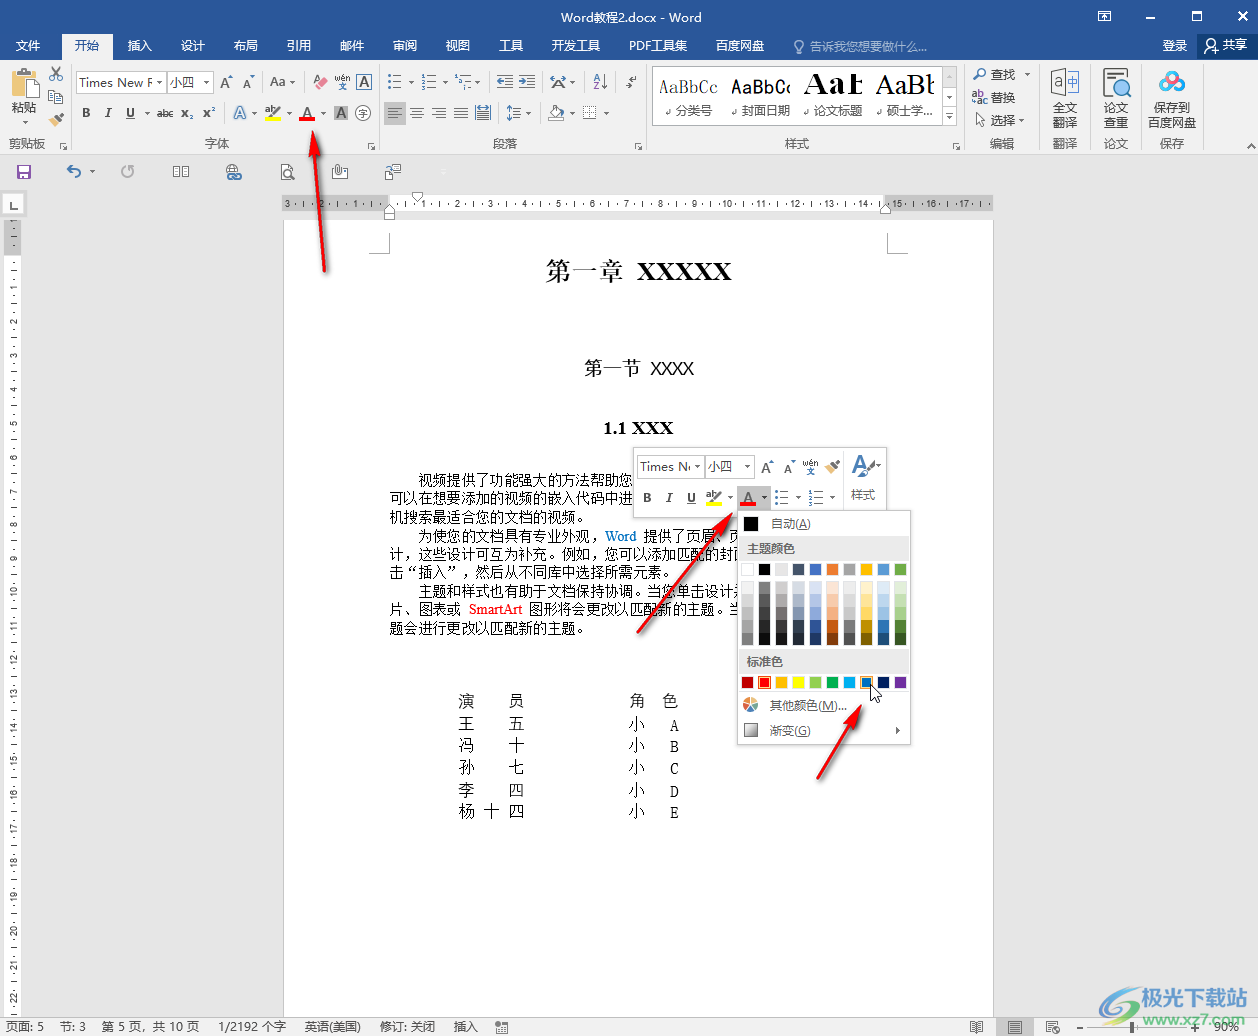Click the Undo arrow icon
This screenshot has height=1036, width=1258.
tap(73, 172)
